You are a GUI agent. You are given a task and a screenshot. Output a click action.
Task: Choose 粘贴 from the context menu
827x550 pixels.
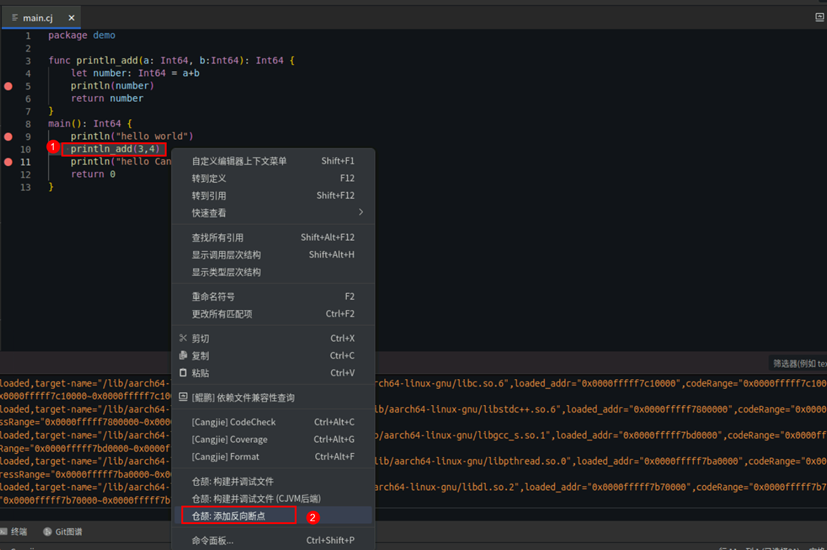[x=273, y=373]
